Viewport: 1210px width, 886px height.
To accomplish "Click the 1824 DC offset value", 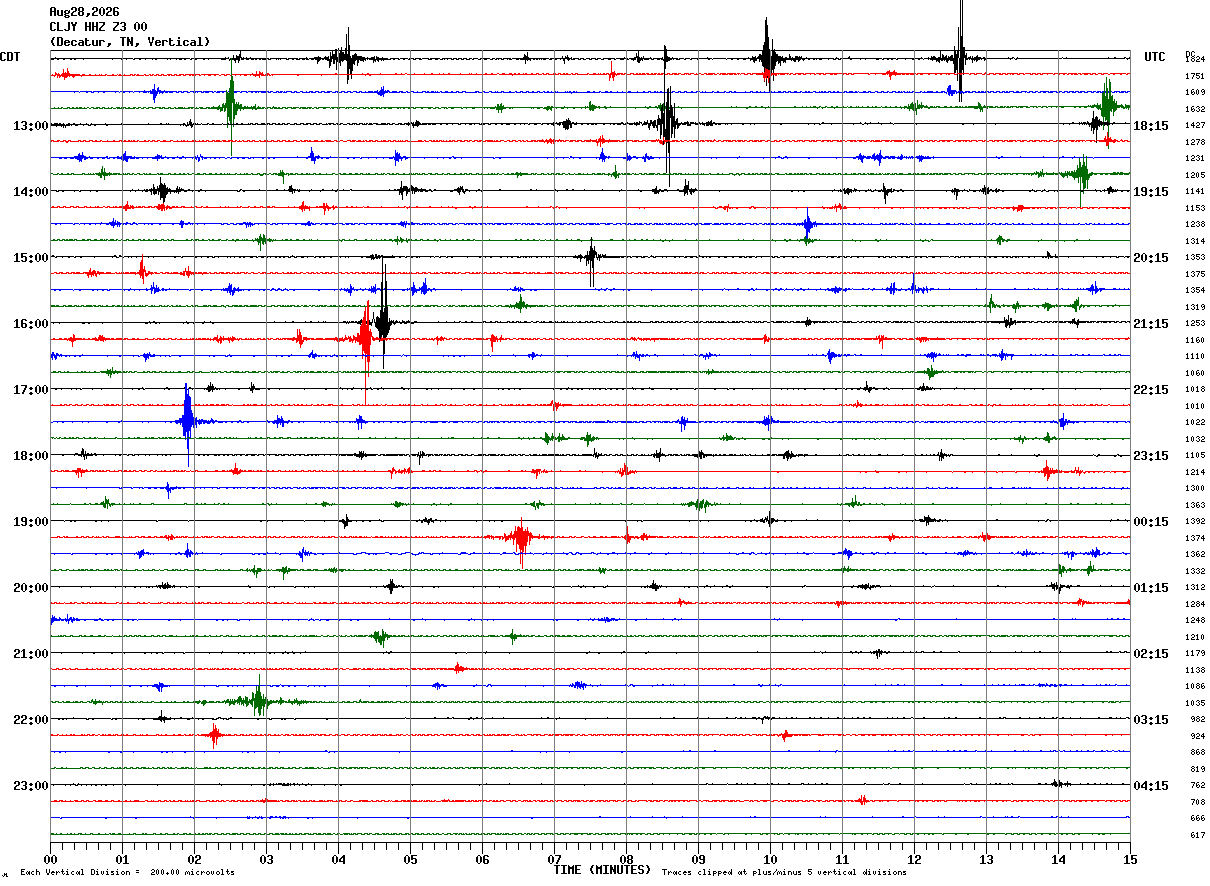I will [x=1195, y=60].
